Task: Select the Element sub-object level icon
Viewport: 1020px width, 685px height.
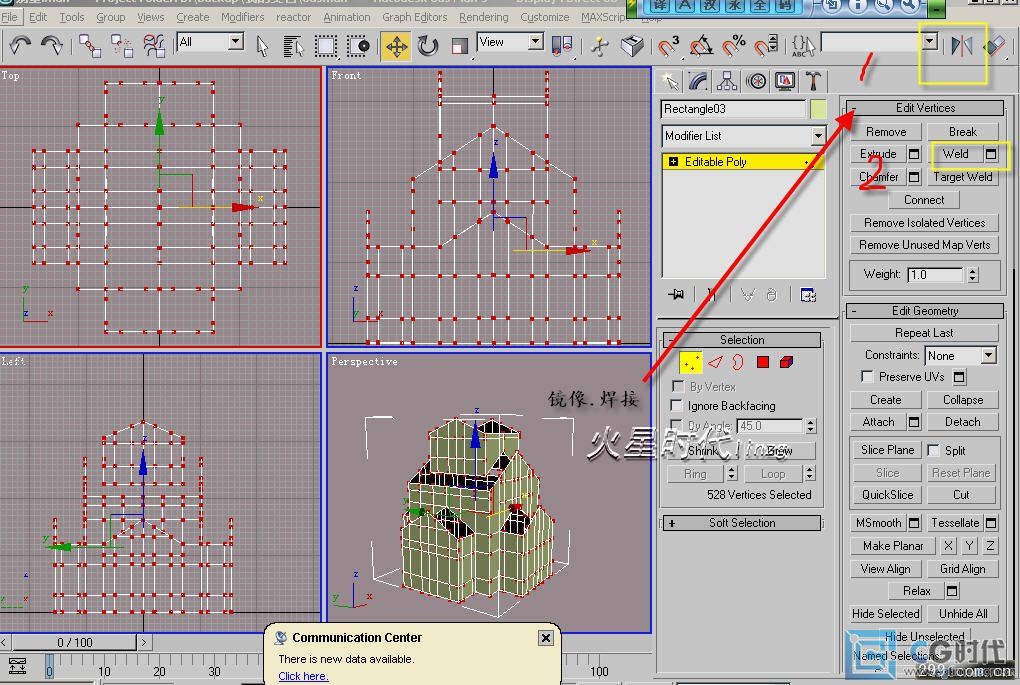Action: 786,362
